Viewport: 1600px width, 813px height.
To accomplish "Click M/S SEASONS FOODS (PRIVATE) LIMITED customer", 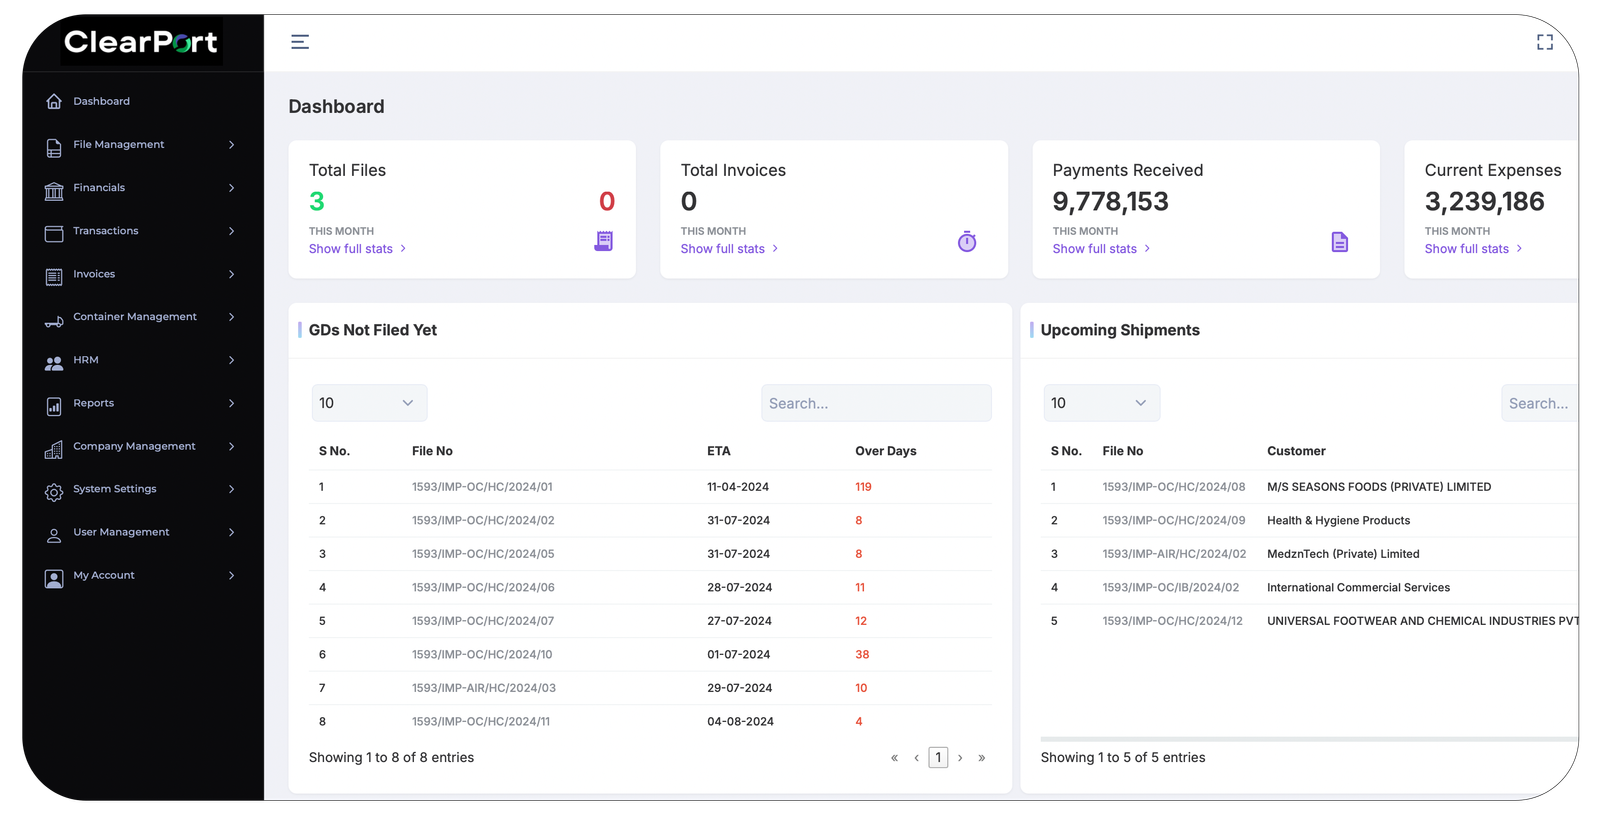I will (1379, 487).
